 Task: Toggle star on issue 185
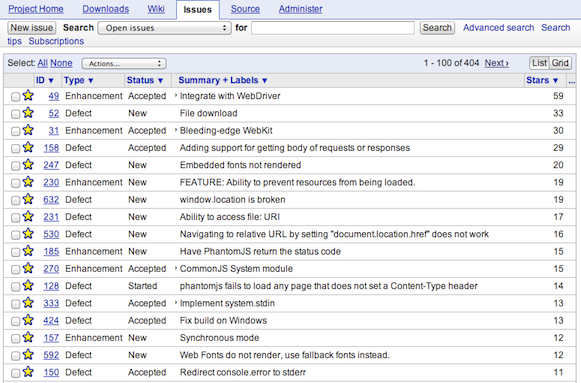coord(28,251)
